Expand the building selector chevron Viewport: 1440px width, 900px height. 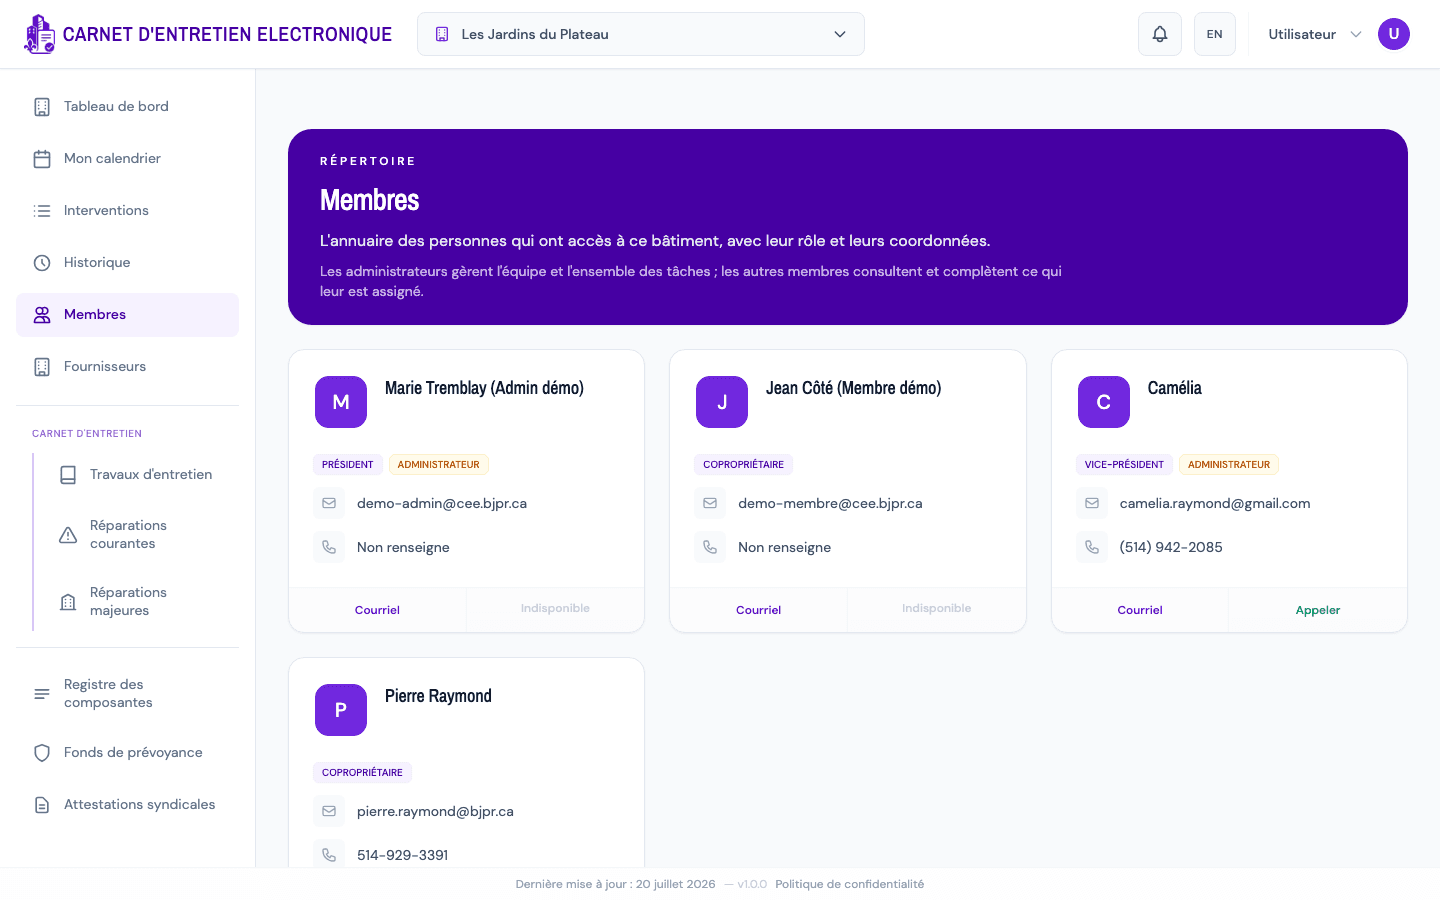[x=840, y=34]
